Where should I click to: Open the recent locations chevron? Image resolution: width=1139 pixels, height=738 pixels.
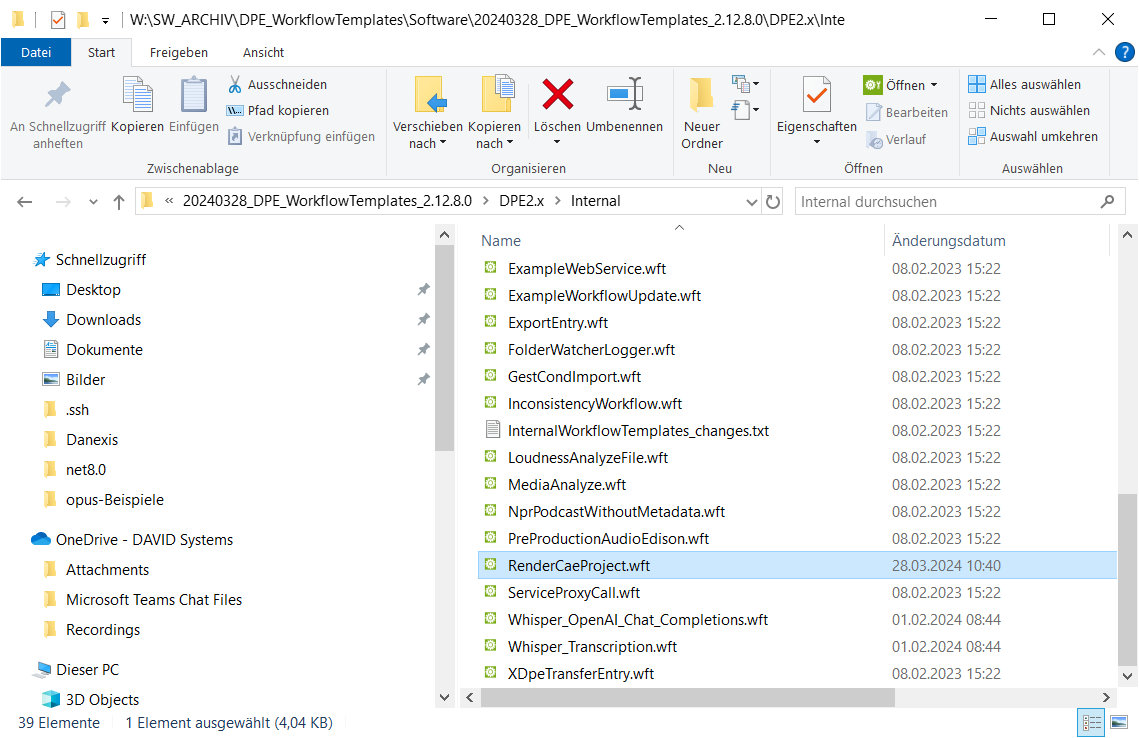coord(94,202)
